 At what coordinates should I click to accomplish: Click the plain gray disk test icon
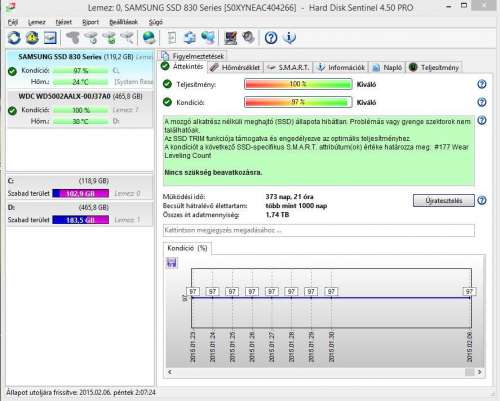[73, 38]
